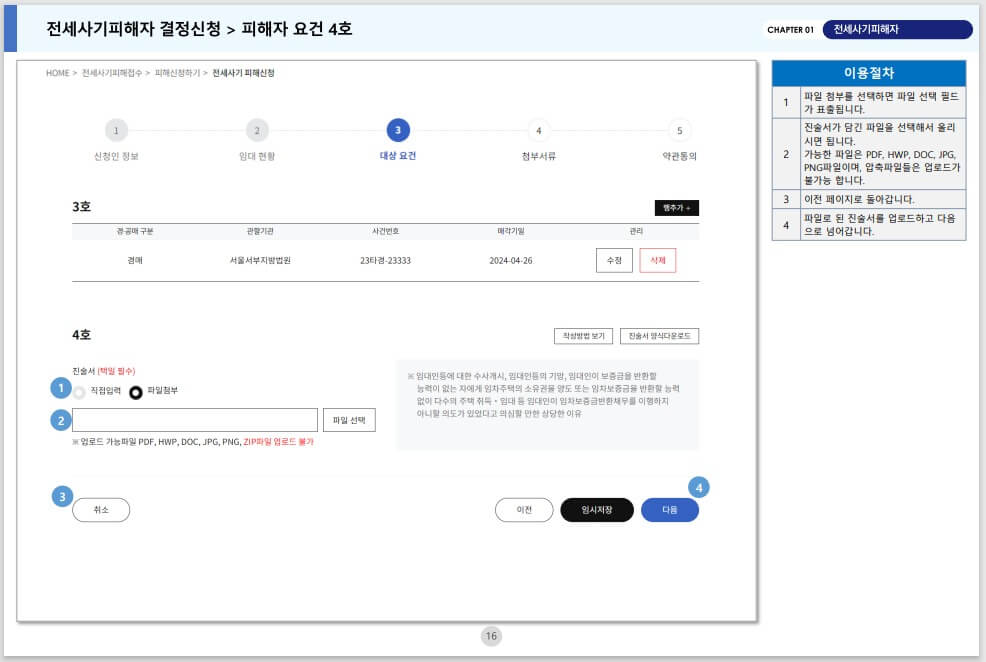Click 삭제 to delete the auction entry
The height and width of the screenshot is (662, 986).
[x=658, y=260]
